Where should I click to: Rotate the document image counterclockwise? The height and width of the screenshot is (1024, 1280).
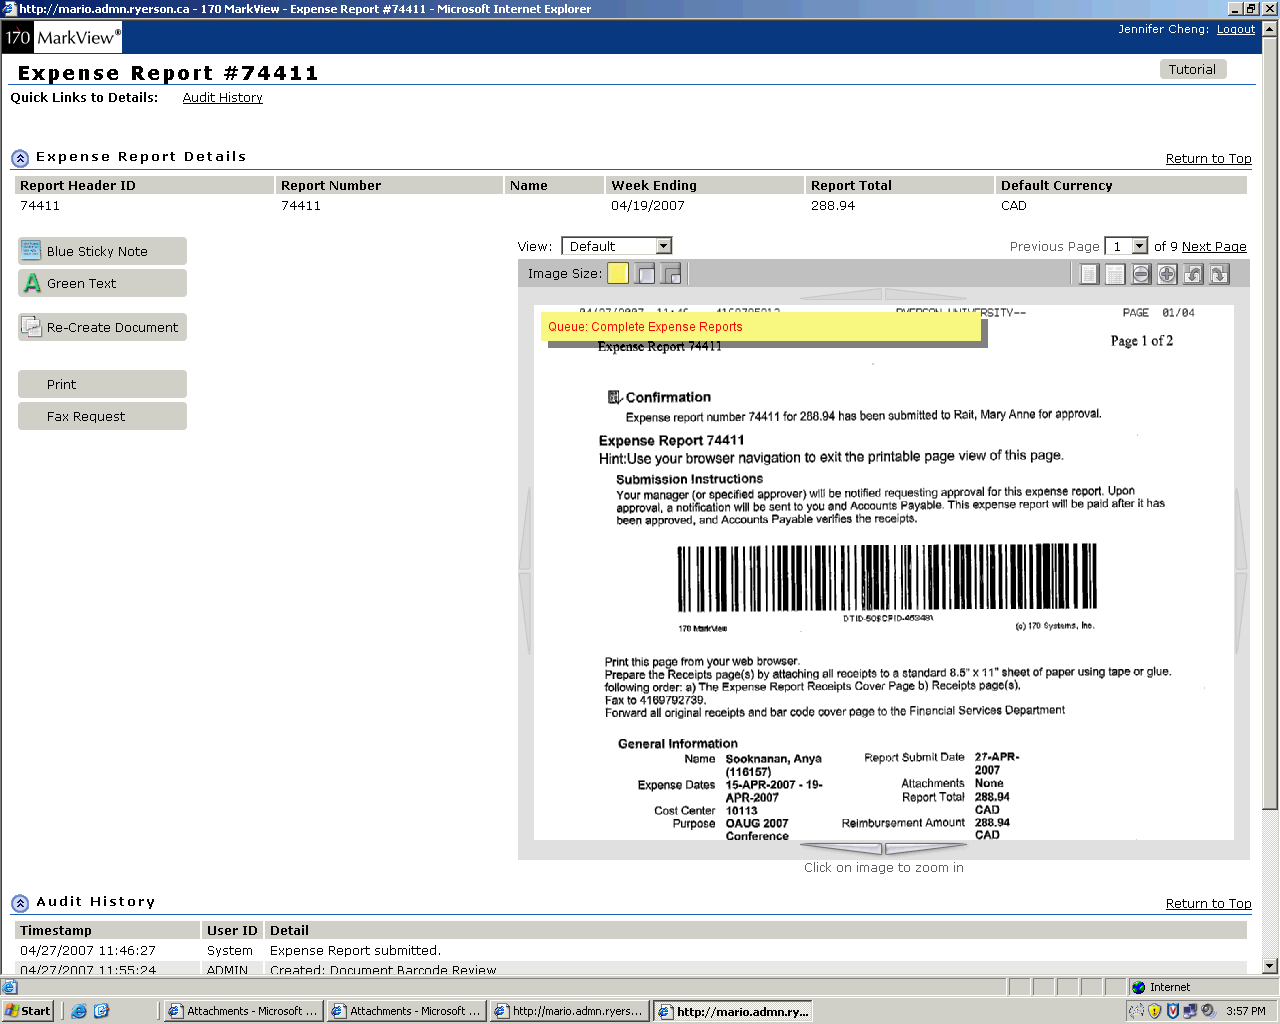[1193, 274]
